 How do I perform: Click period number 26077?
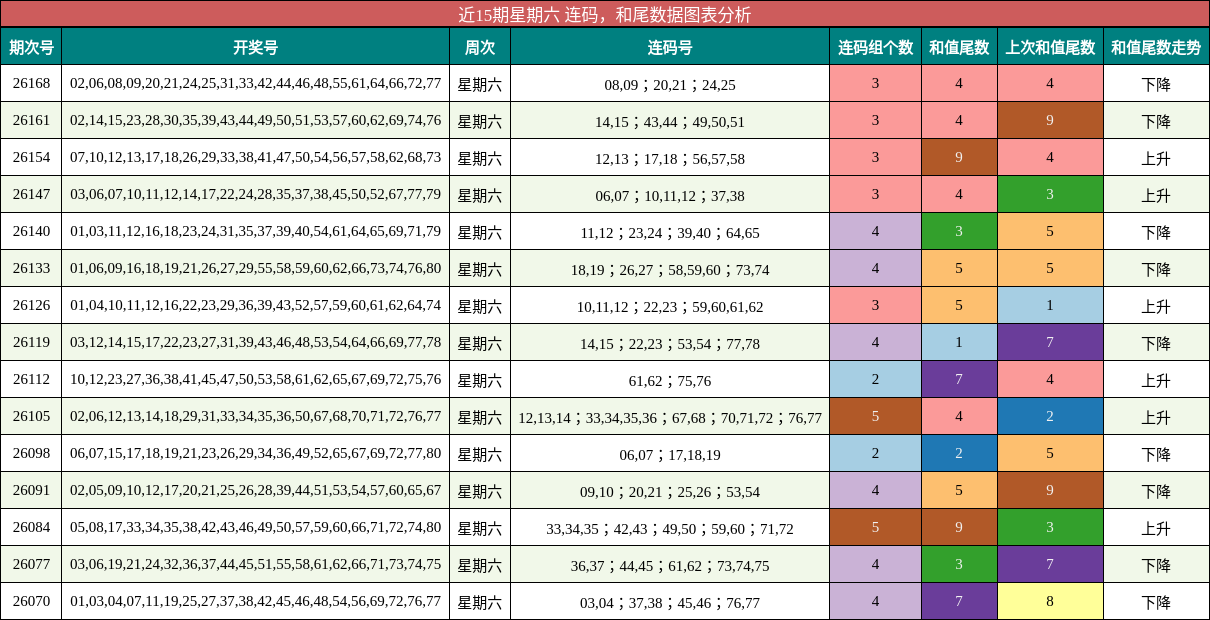pyautogui.click(x=31, y=564)
